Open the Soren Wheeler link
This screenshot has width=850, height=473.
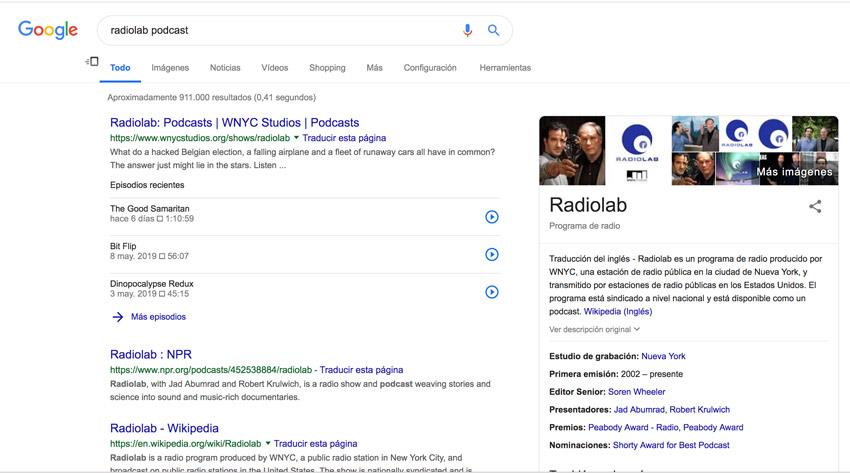[x=636, y=392]
